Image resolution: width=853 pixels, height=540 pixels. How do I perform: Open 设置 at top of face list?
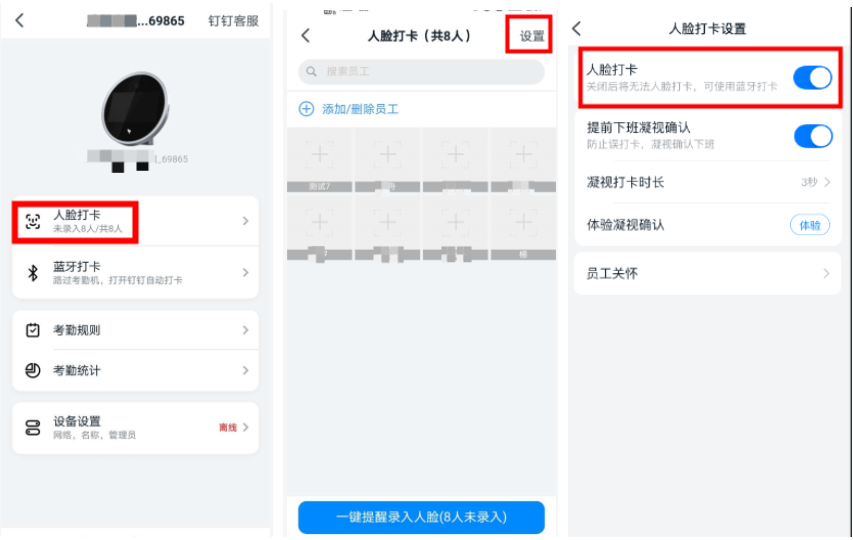tap(531, 36)
